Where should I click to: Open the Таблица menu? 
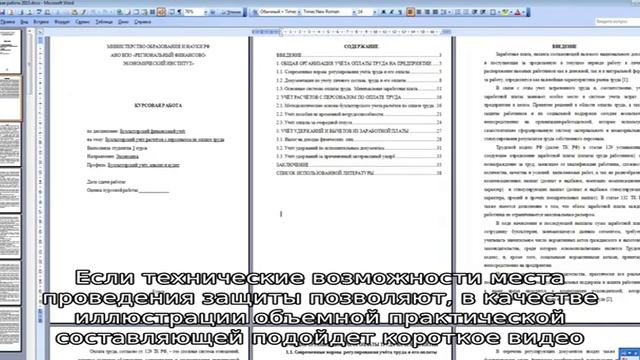pyautogui.click(x=104, y=22)
